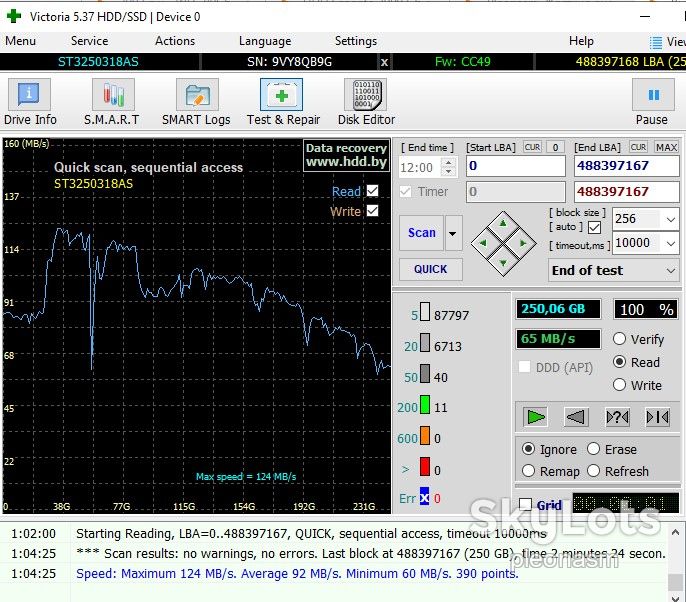Enable the Grid checkbox
Viewport: 686px width, 602px height.
(525, 504)
